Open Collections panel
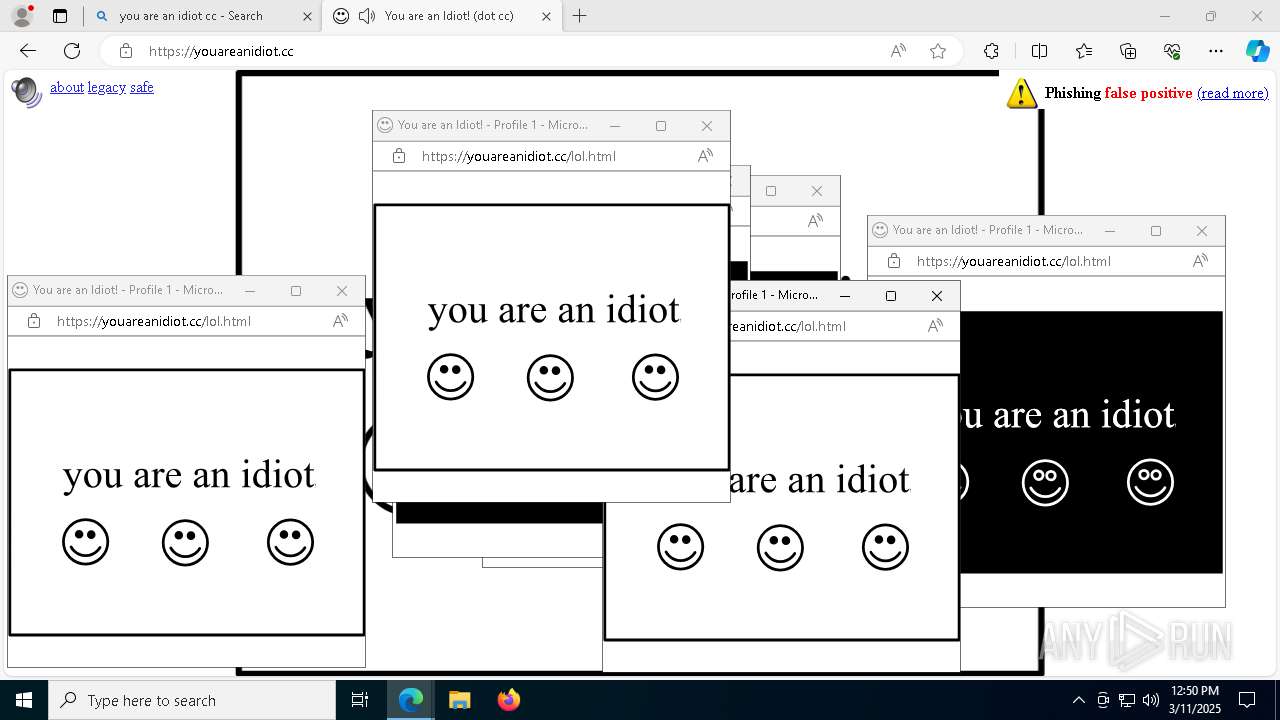 point(1128,51)
